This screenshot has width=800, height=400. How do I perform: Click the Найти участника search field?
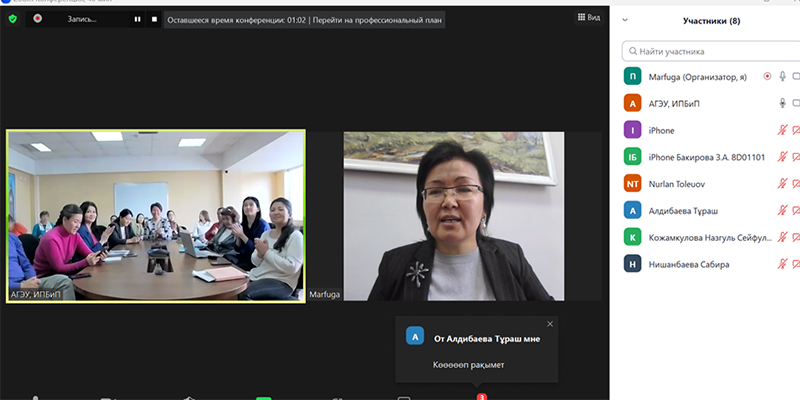coord(710,51)
